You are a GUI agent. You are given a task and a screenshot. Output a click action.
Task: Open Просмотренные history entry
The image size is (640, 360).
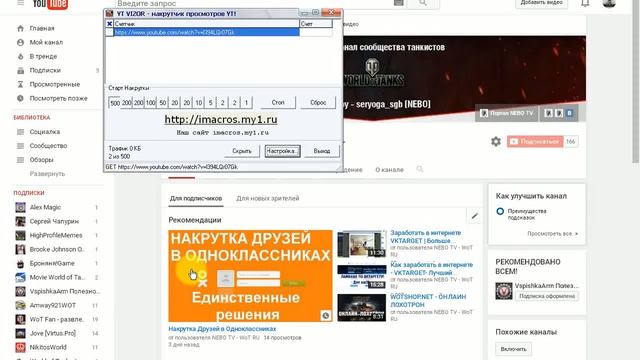point(55,84)
